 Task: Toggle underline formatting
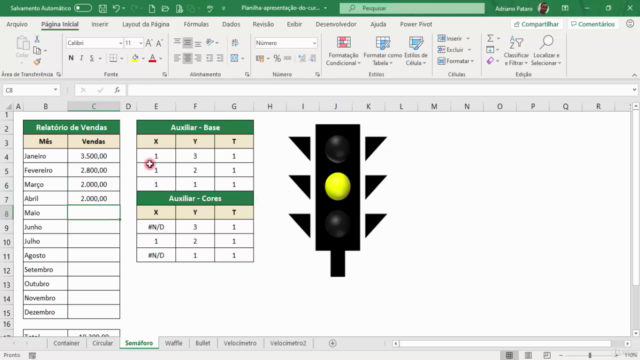tap(91, 58)
